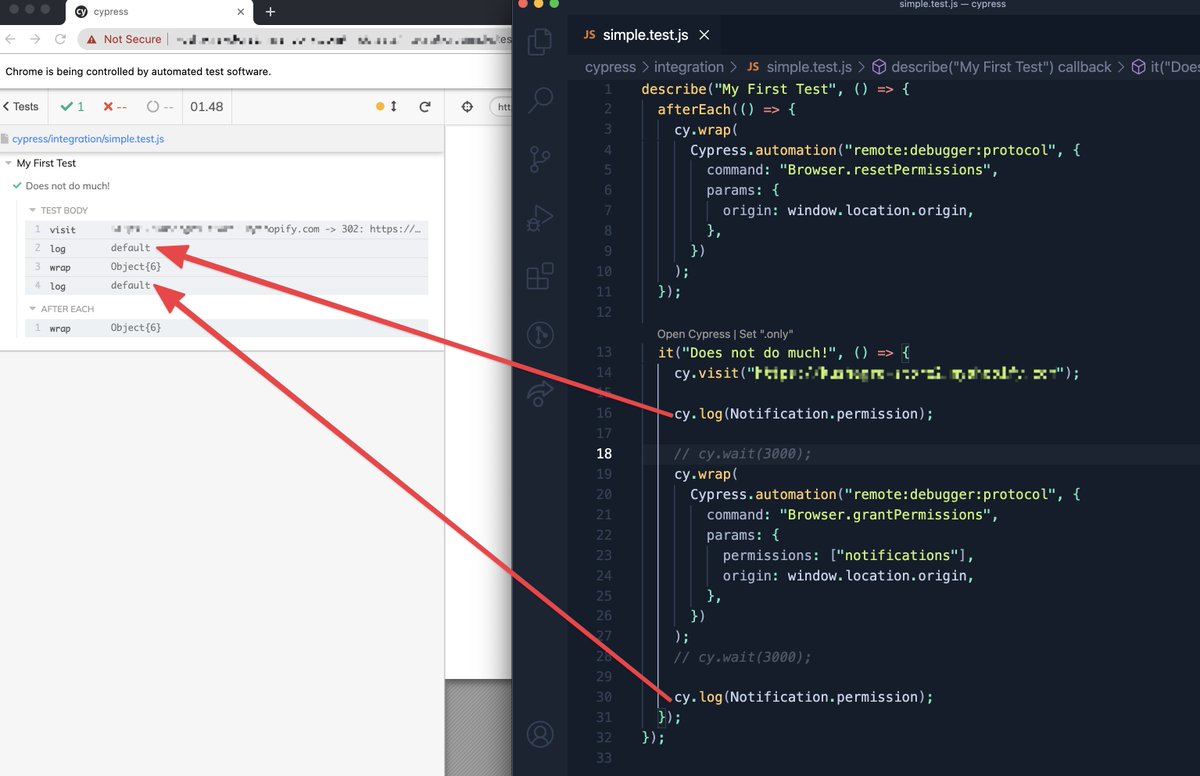Open a new Chrome tab
1200x776 pixels.
coord(270,12)
